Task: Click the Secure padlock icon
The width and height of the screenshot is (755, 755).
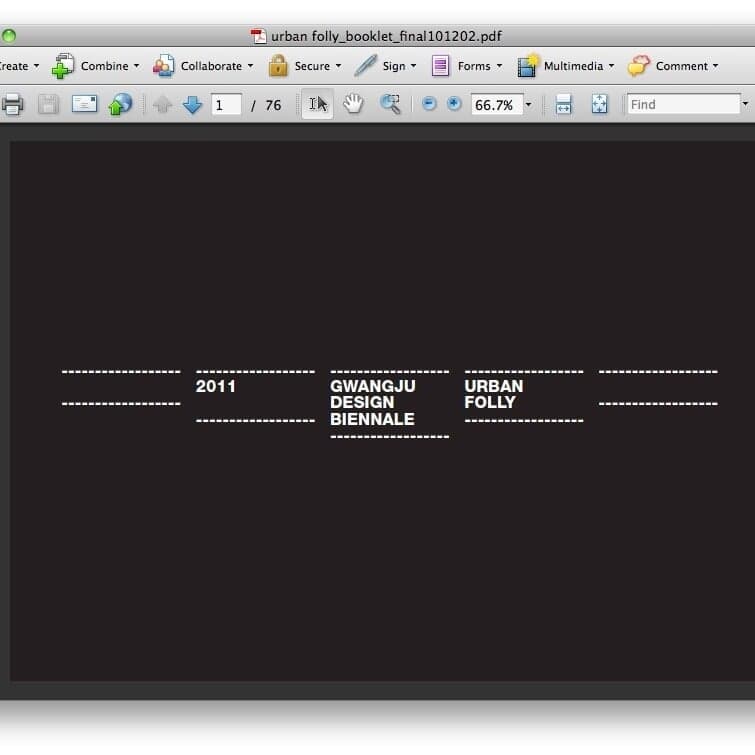Action: pyautogui.click(x=278, y=65)
